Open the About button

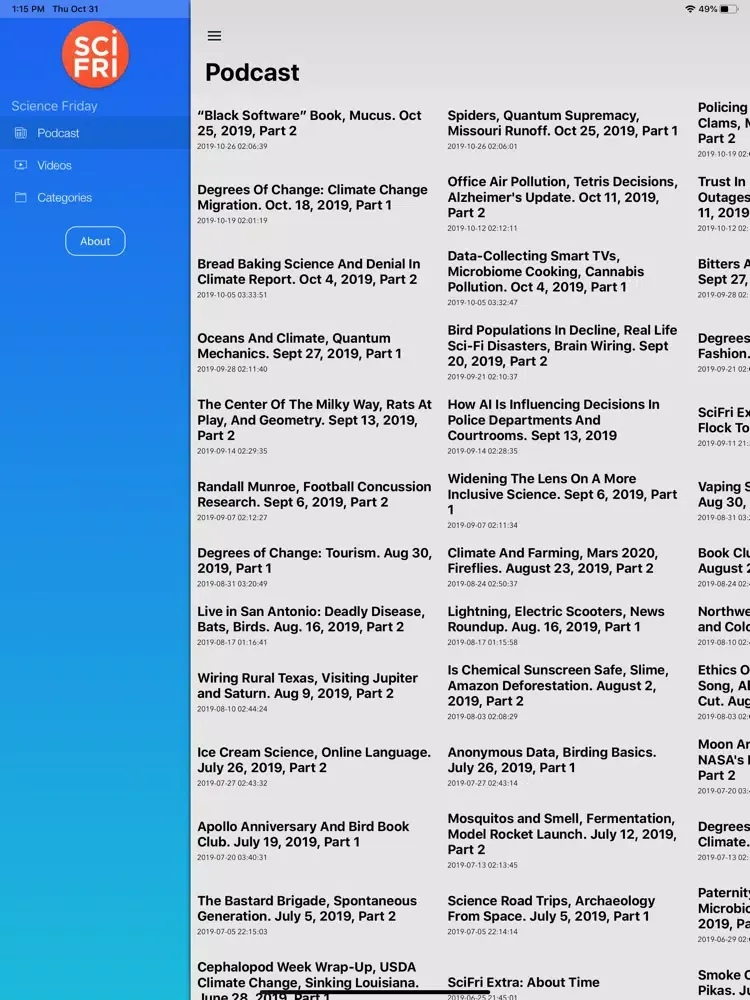coord(95,241)
